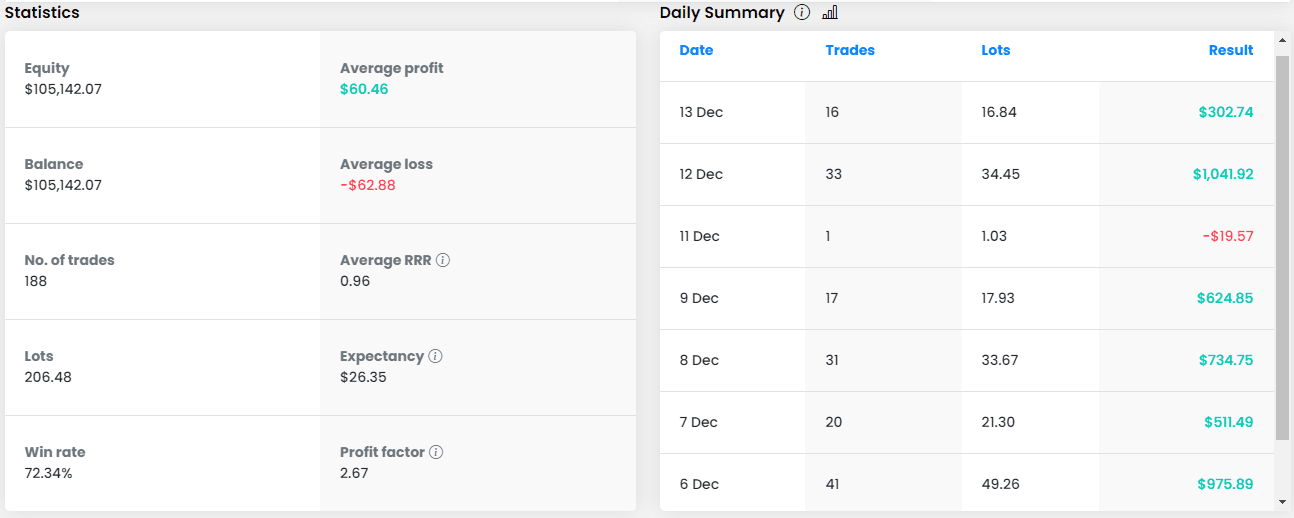This screenshot has height=518, width=1294.
Task: Click the info icon beside Expectancy
Action: 436,356
